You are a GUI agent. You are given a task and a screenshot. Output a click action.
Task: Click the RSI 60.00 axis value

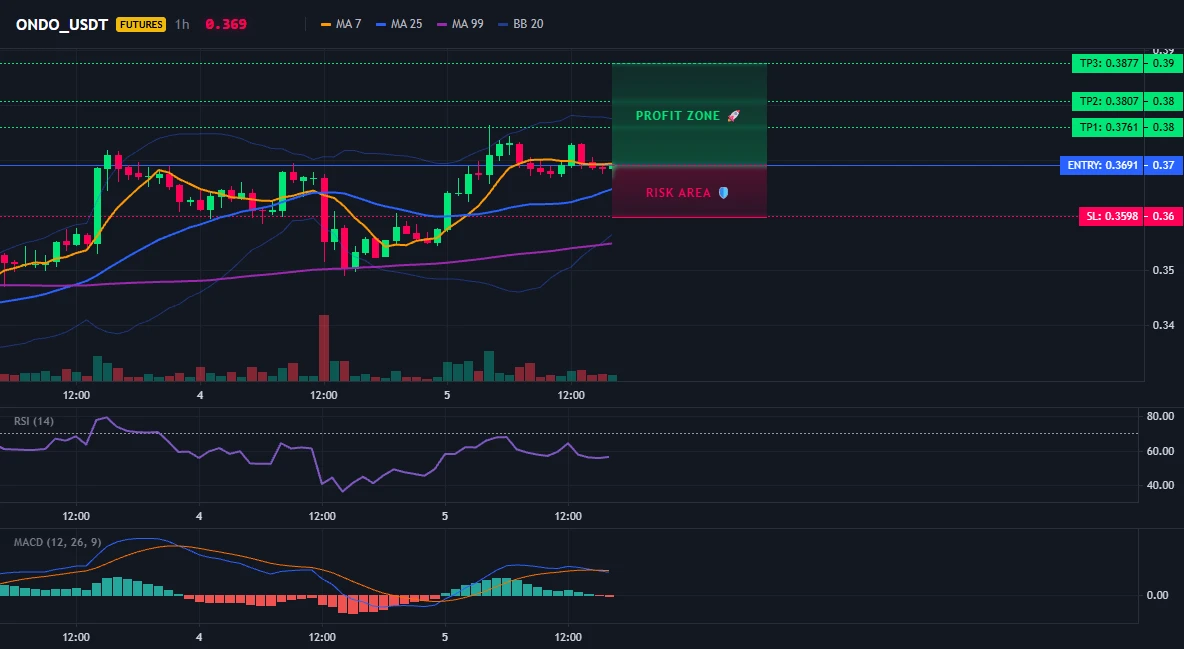(1160, 451)
